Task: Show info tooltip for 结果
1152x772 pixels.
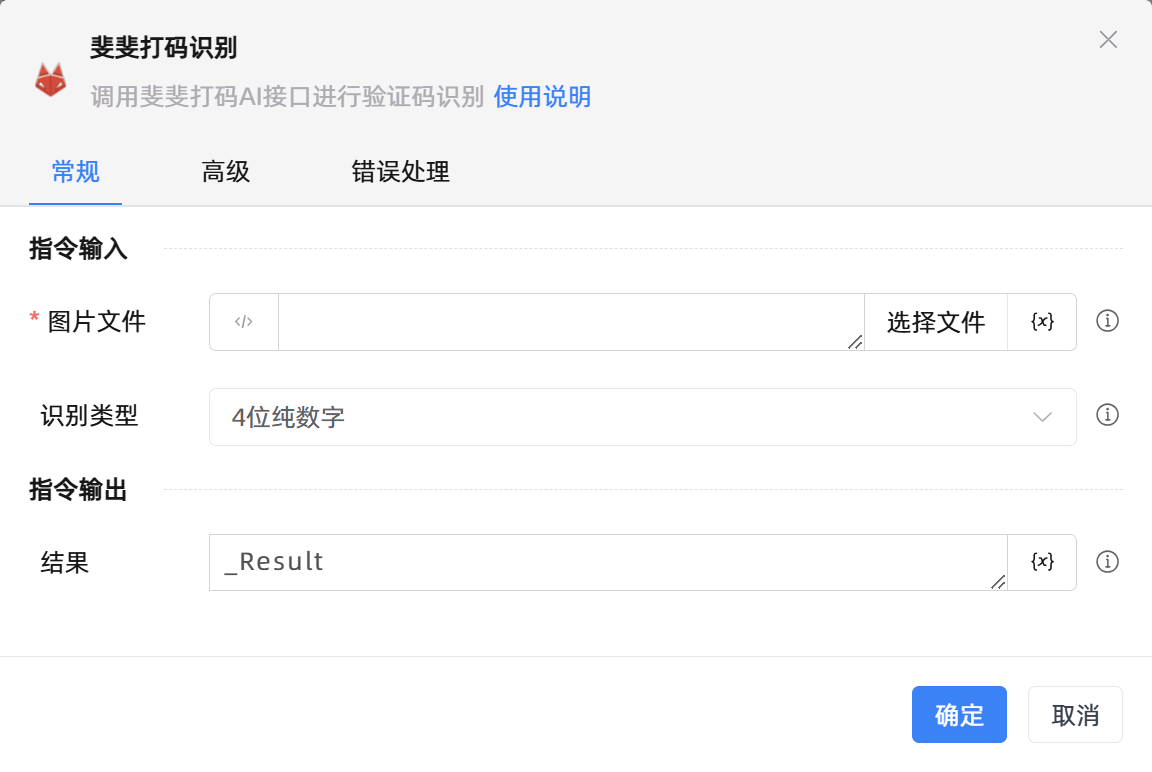Action: (x=1107, y=562)
